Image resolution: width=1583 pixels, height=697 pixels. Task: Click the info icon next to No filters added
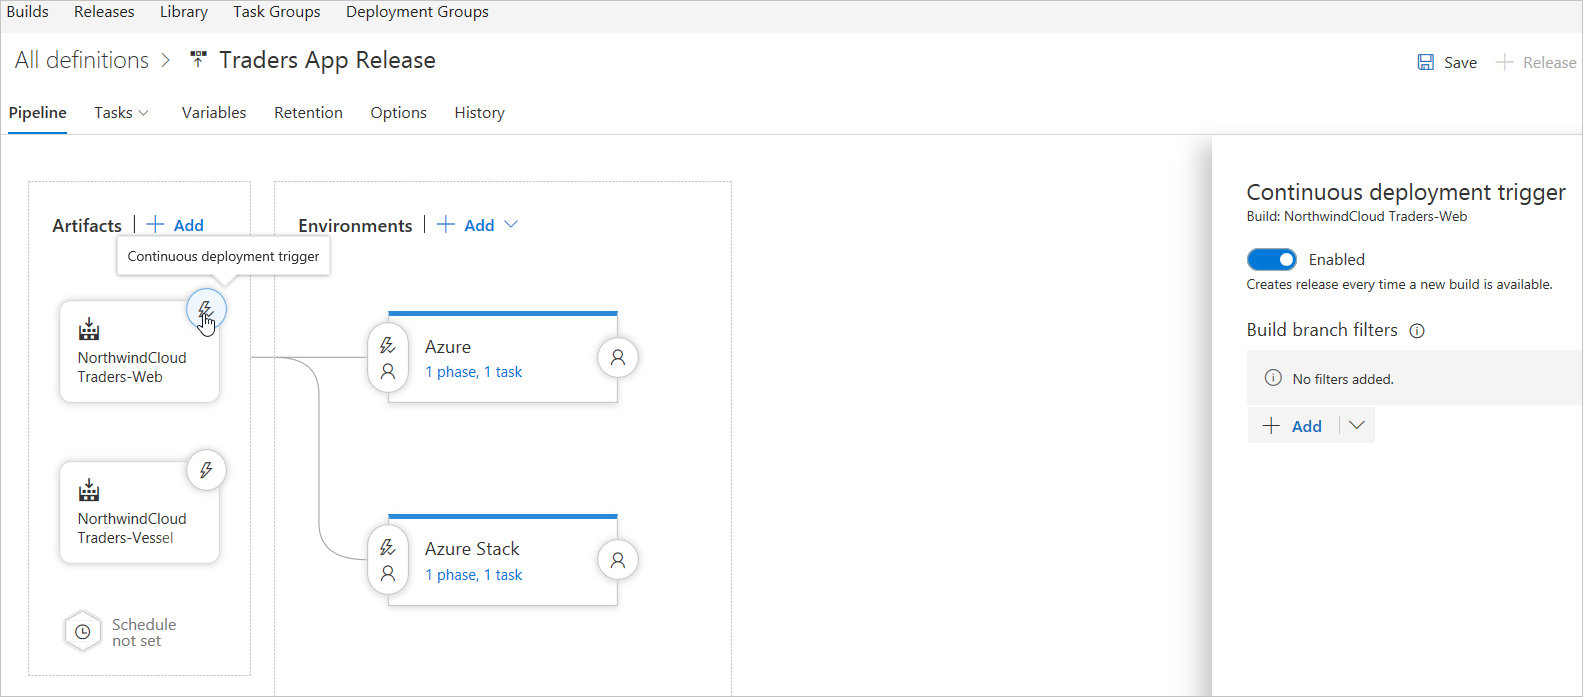click(x=1273, y=378)
